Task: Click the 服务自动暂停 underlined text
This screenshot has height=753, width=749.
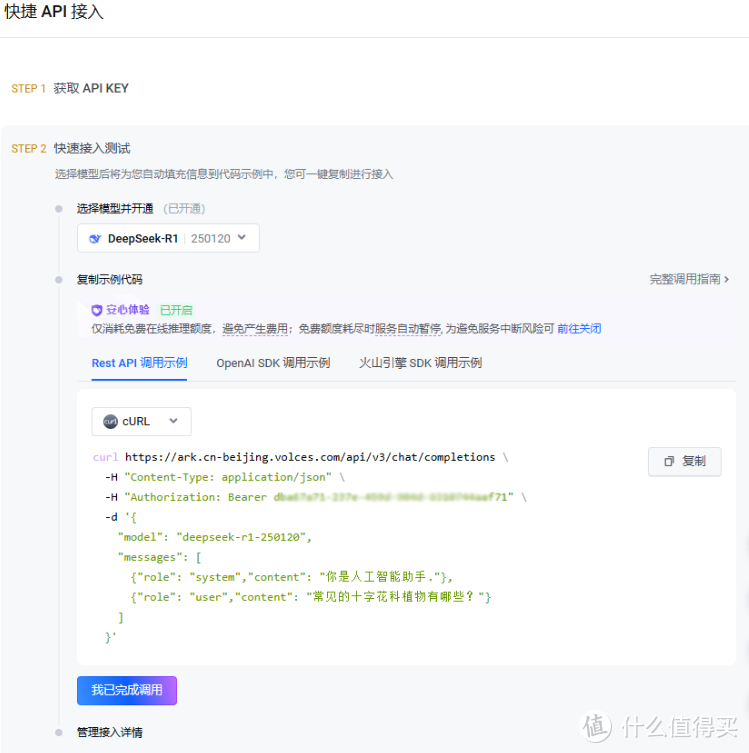Action: pos(408,328)
